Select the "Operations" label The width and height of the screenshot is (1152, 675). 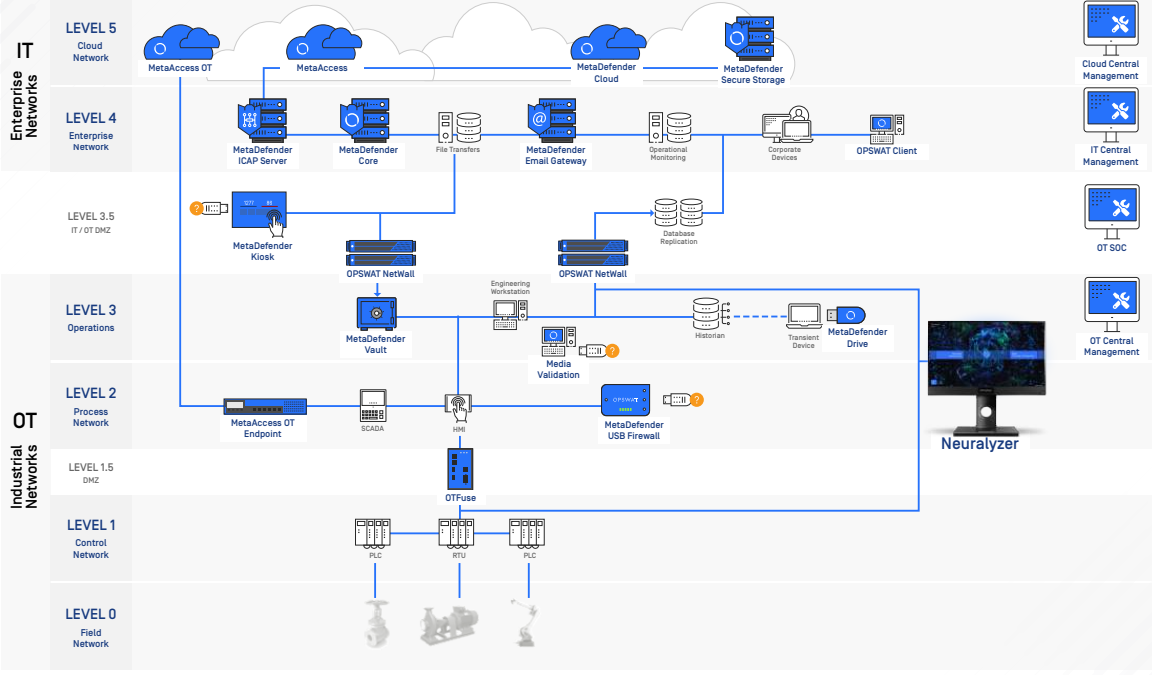(91, 328)
